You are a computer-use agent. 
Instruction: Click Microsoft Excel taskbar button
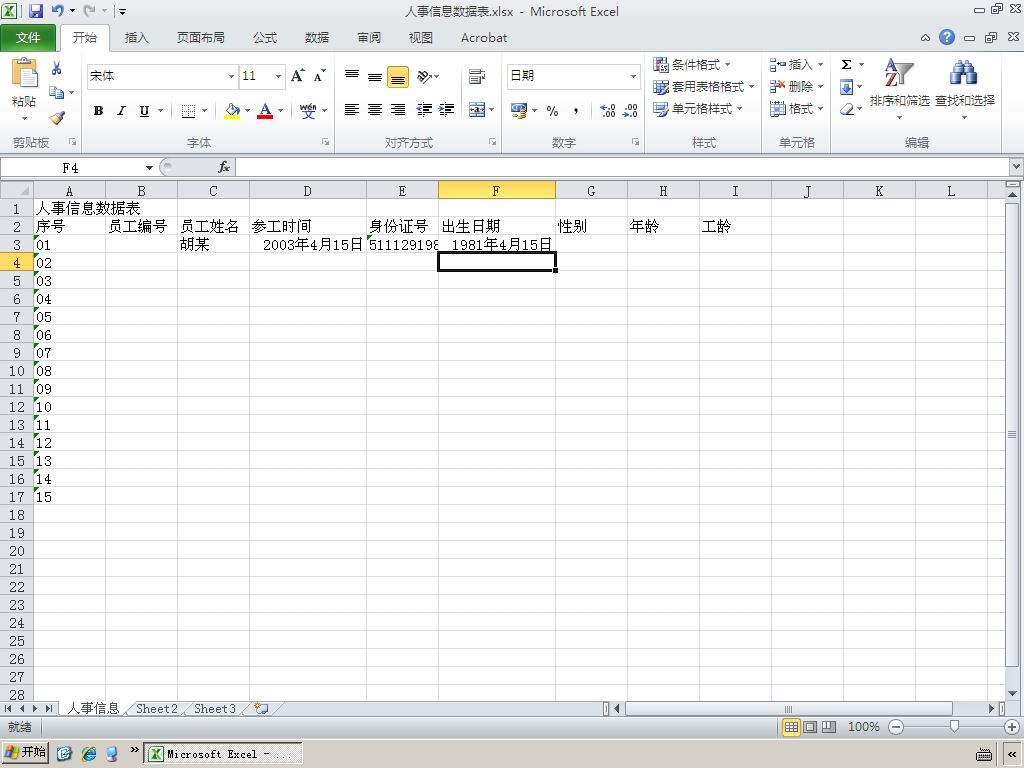click(x=223, y=754)
